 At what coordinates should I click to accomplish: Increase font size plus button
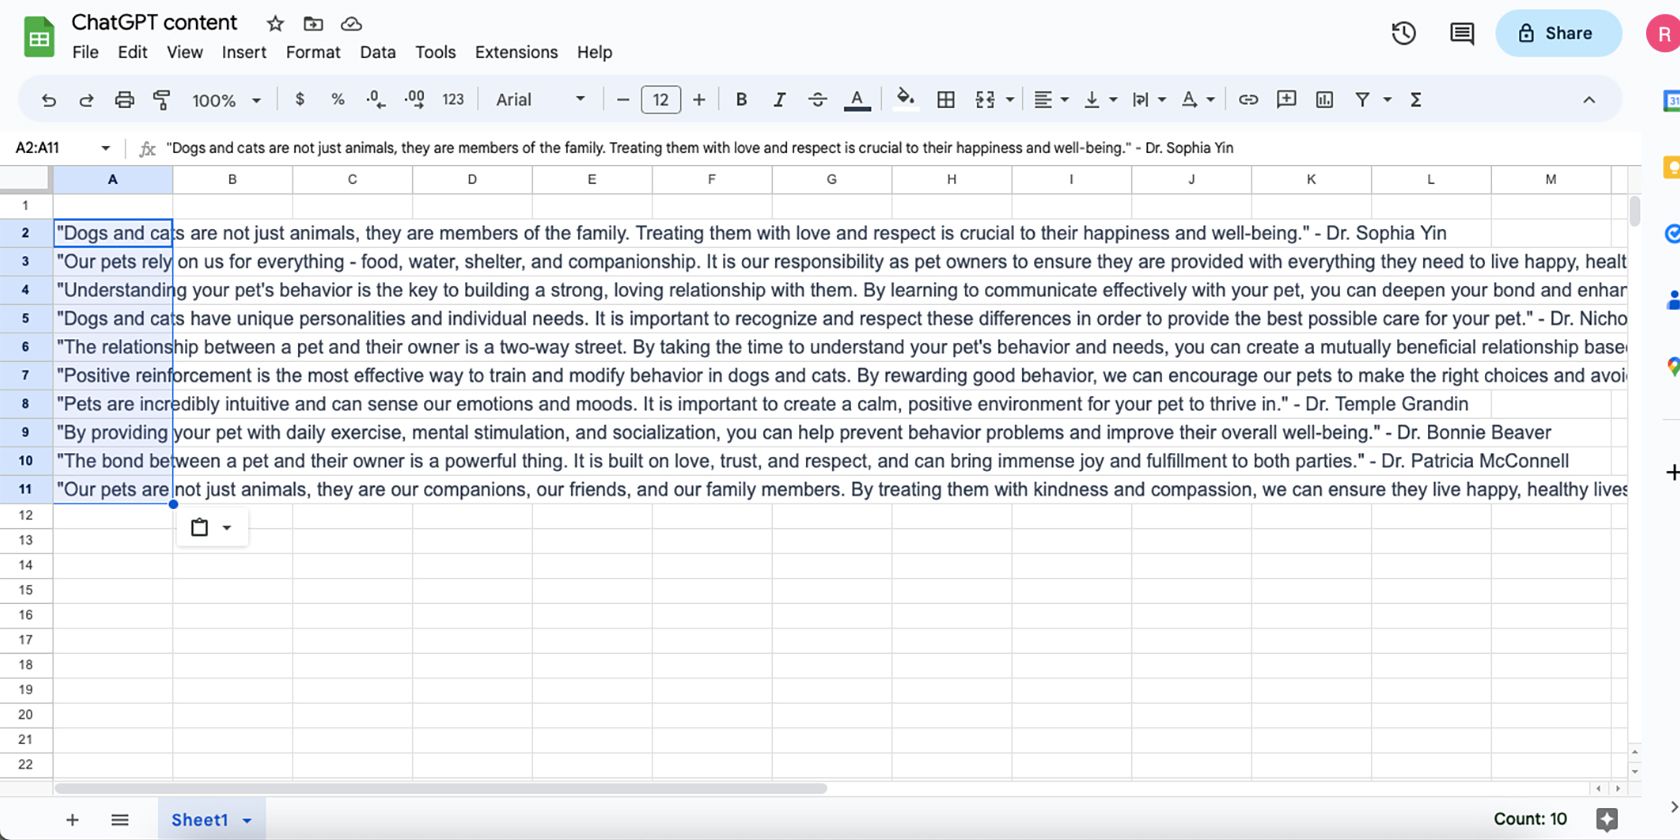pos(699,99)
